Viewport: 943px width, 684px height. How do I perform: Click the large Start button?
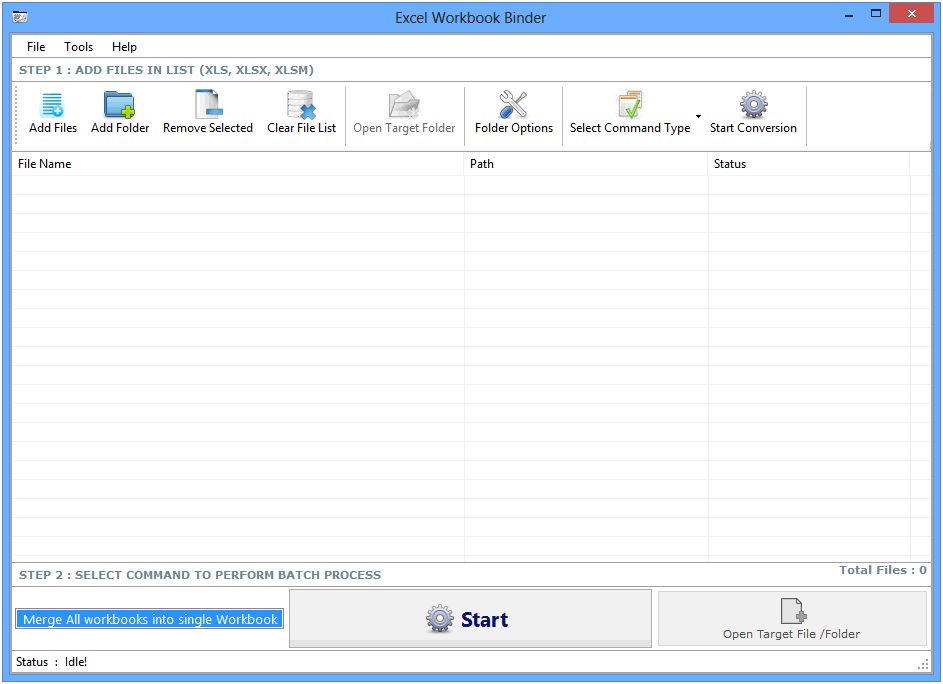point(470,618)
